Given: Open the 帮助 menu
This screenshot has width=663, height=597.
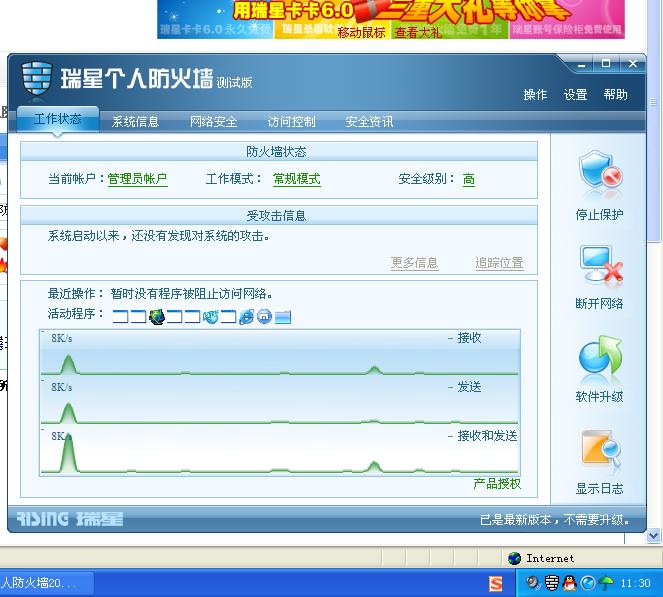Looking at the screenshot, I should [616, 95].
